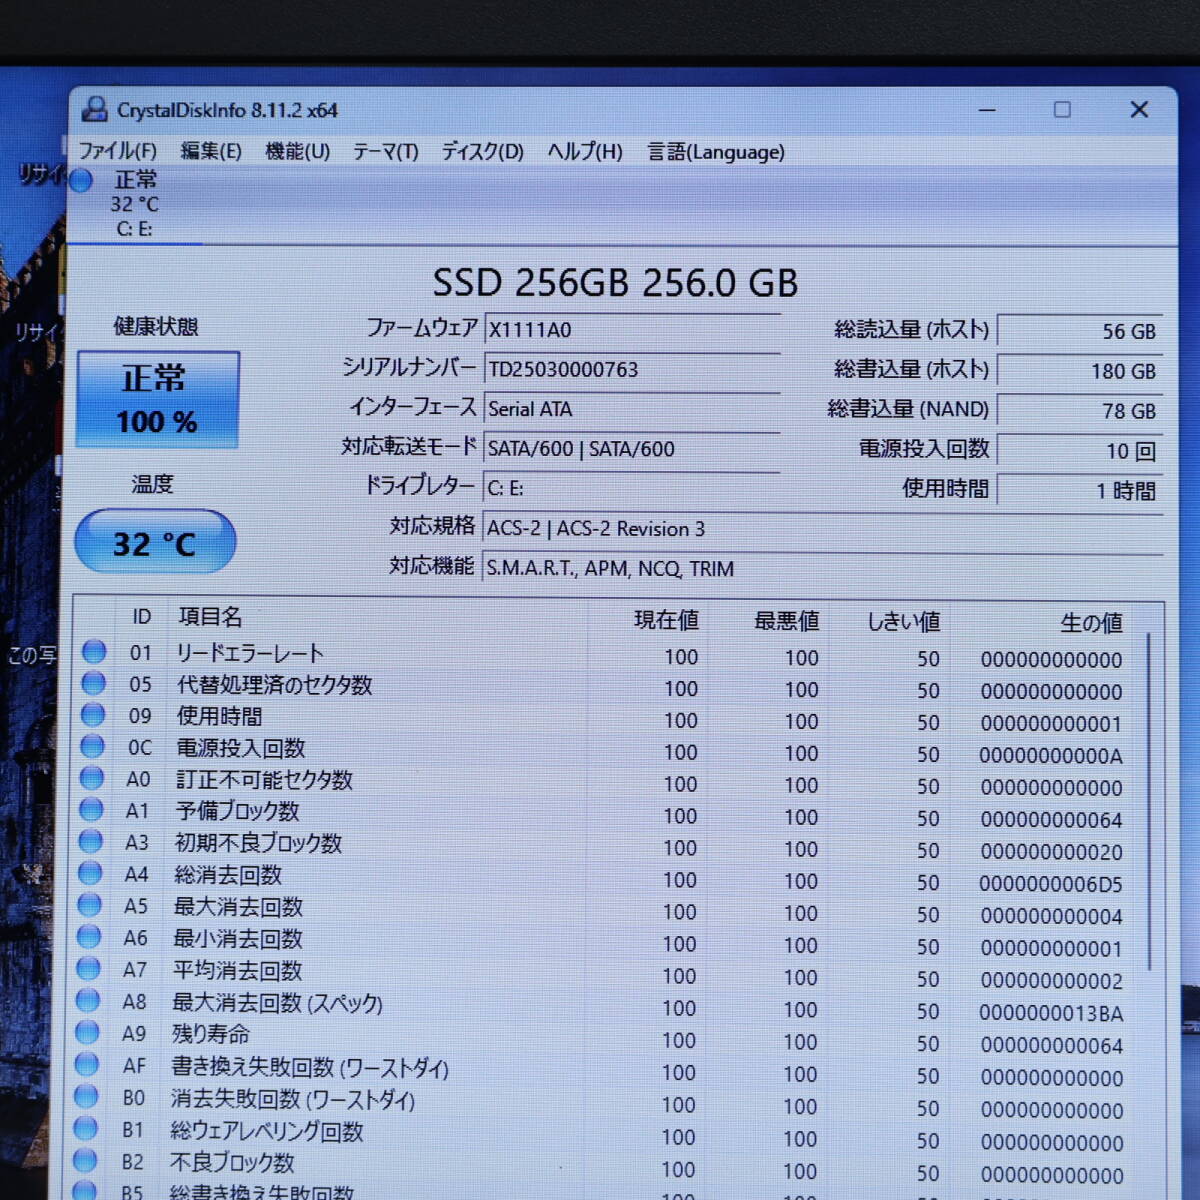Click the ID column header
Viewport: 1200px width, 1200px height.
click(x=141, y=617)
